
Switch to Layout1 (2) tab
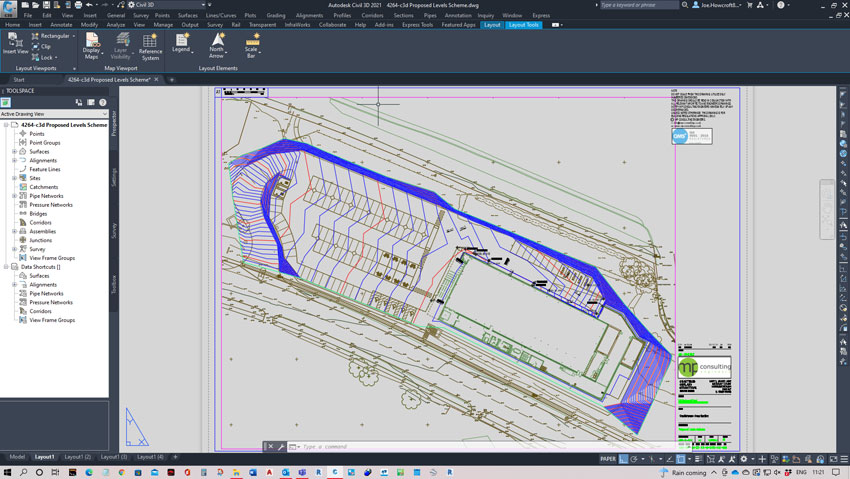(78, 457)
